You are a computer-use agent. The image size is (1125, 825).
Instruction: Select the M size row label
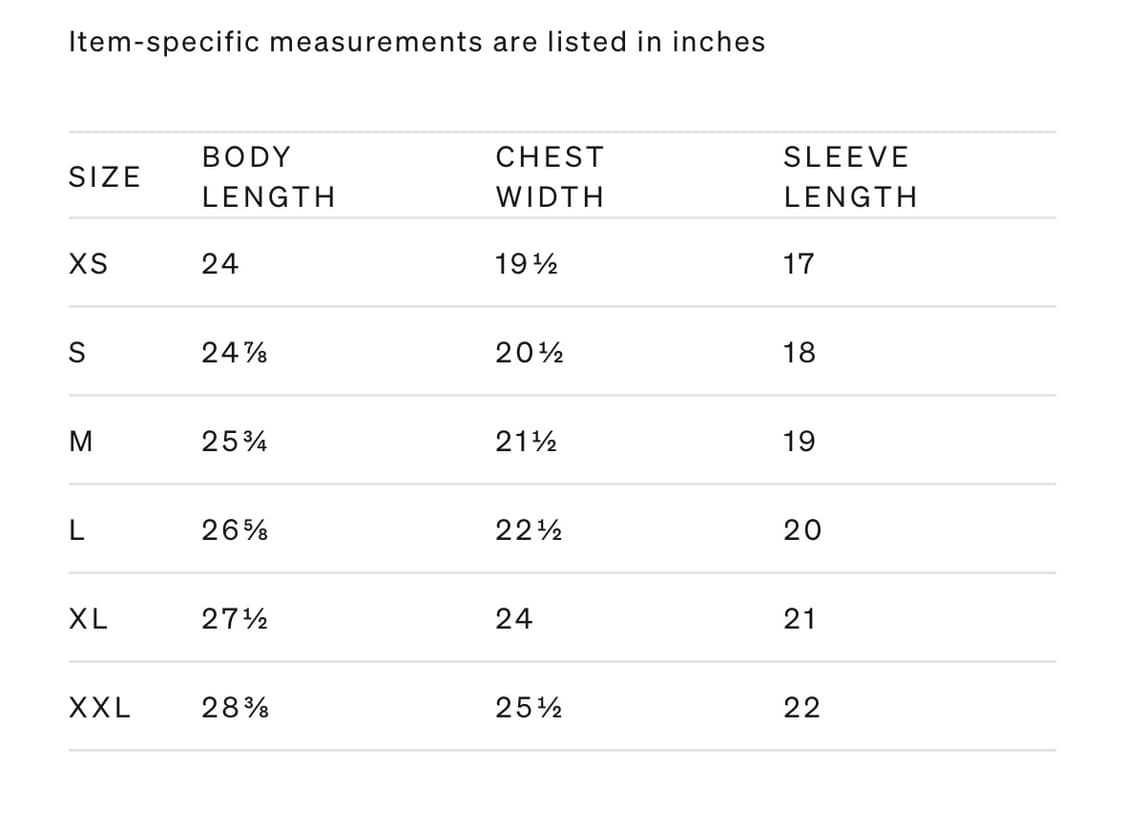coord(79,441)
